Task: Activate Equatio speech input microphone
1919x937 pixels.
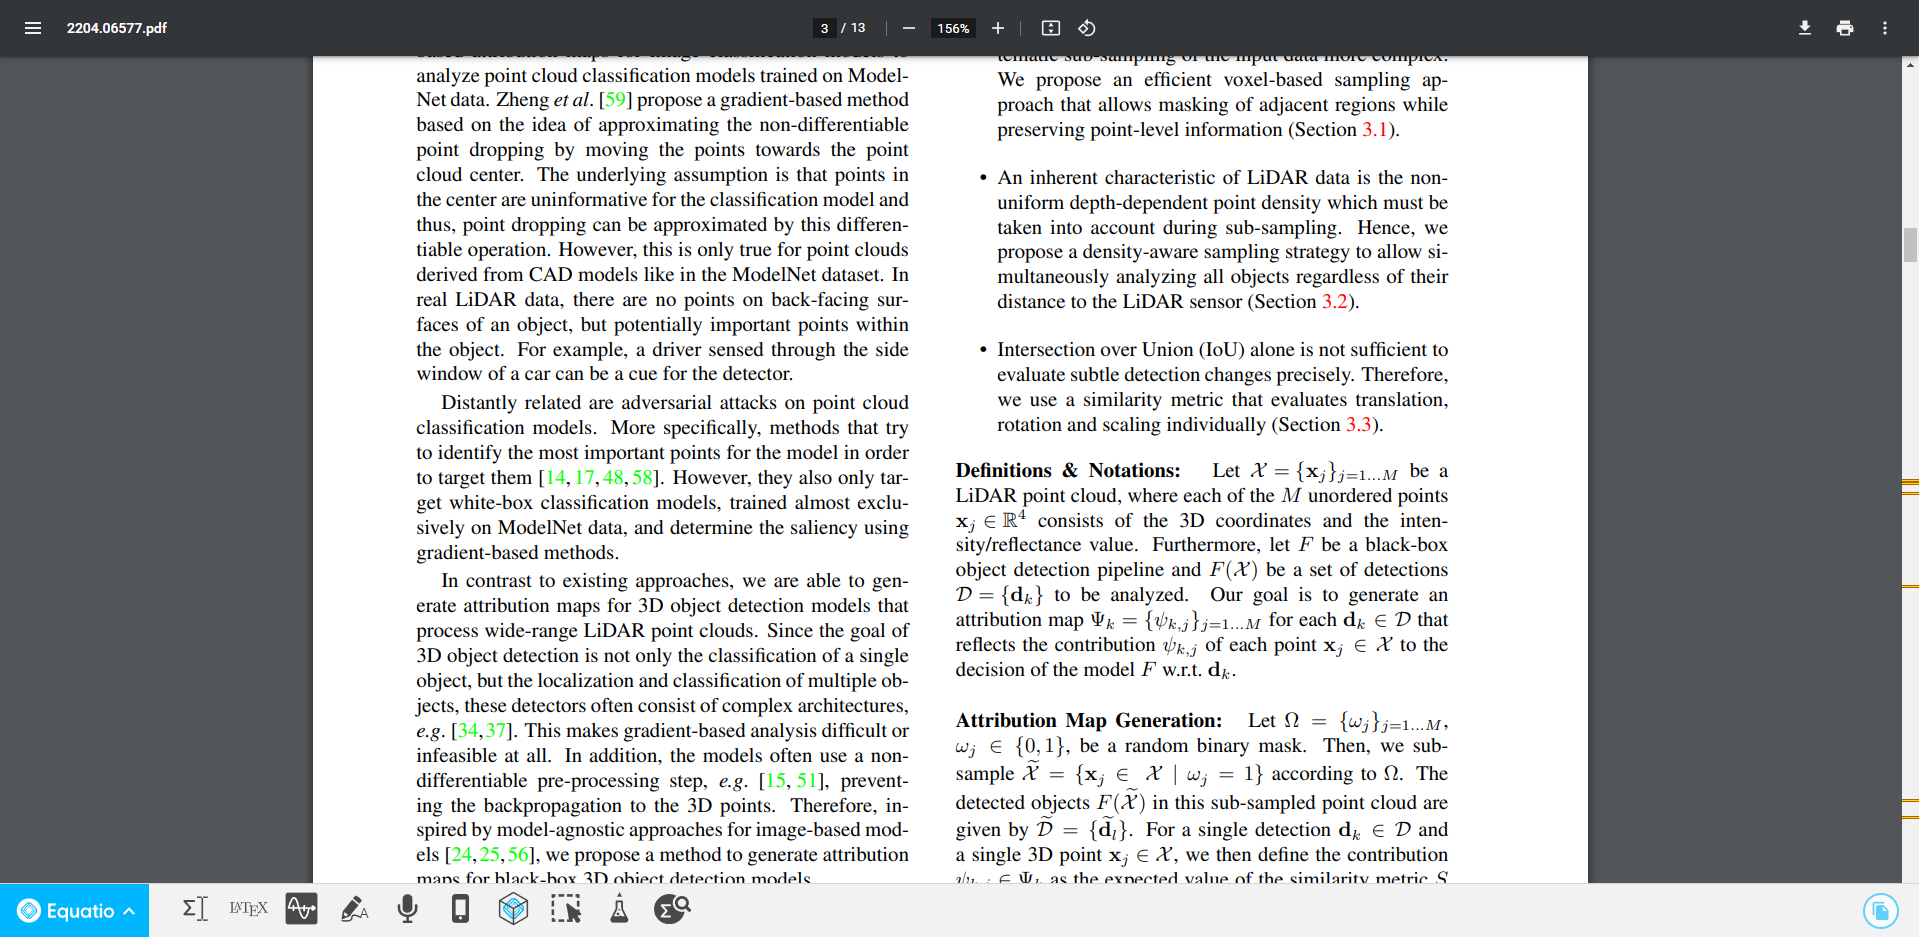Action: [407, 909]
